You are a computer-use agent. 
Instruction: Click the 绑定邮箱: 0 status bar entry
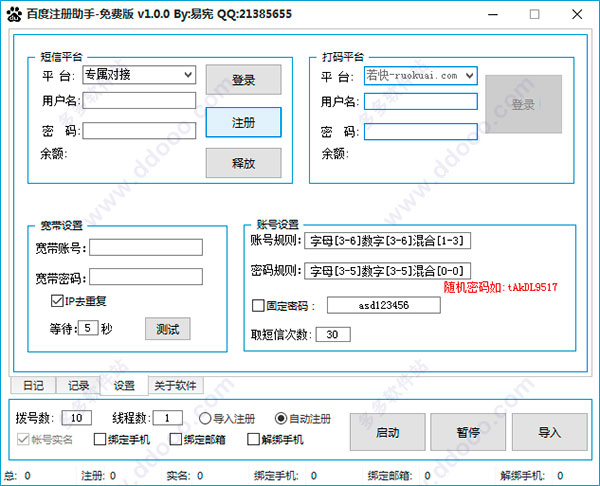point(399,476)
